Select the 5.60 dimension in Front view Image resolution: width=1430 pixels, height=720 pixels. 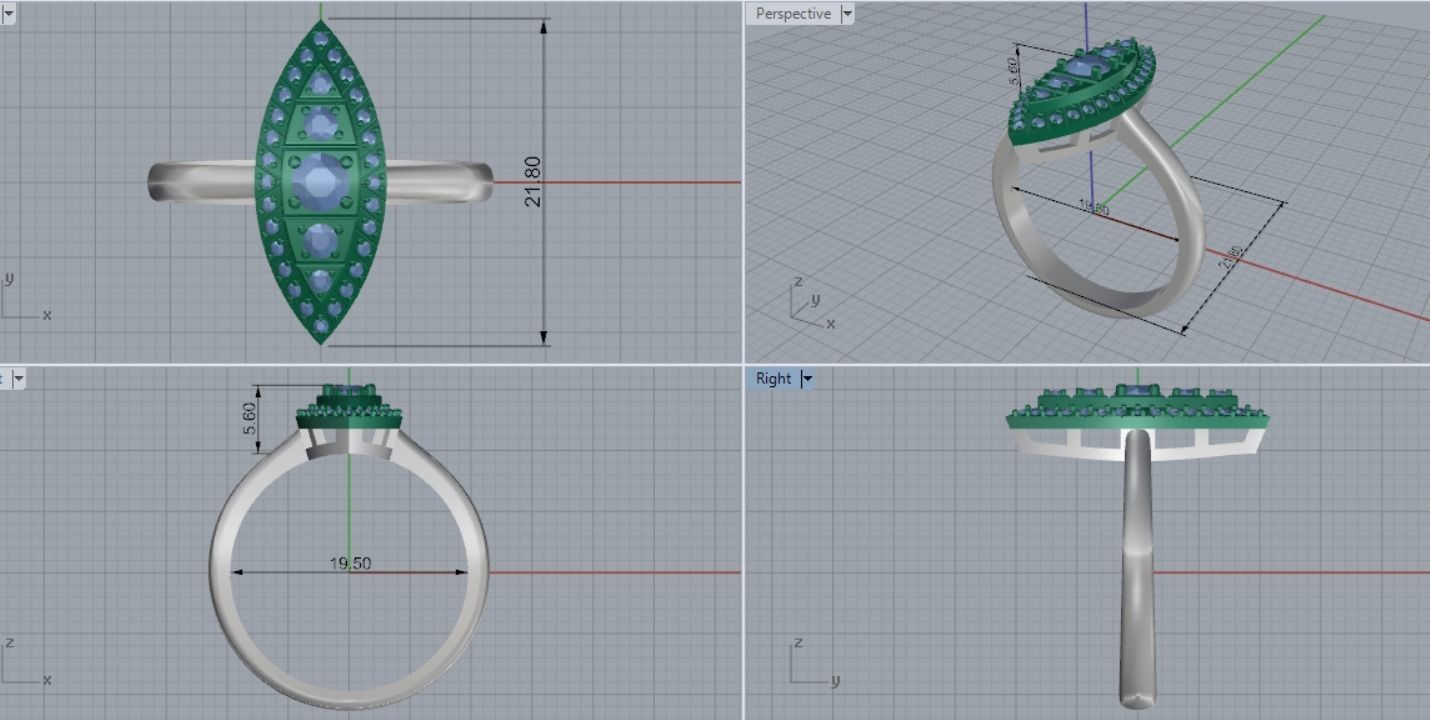coord(251,419)
